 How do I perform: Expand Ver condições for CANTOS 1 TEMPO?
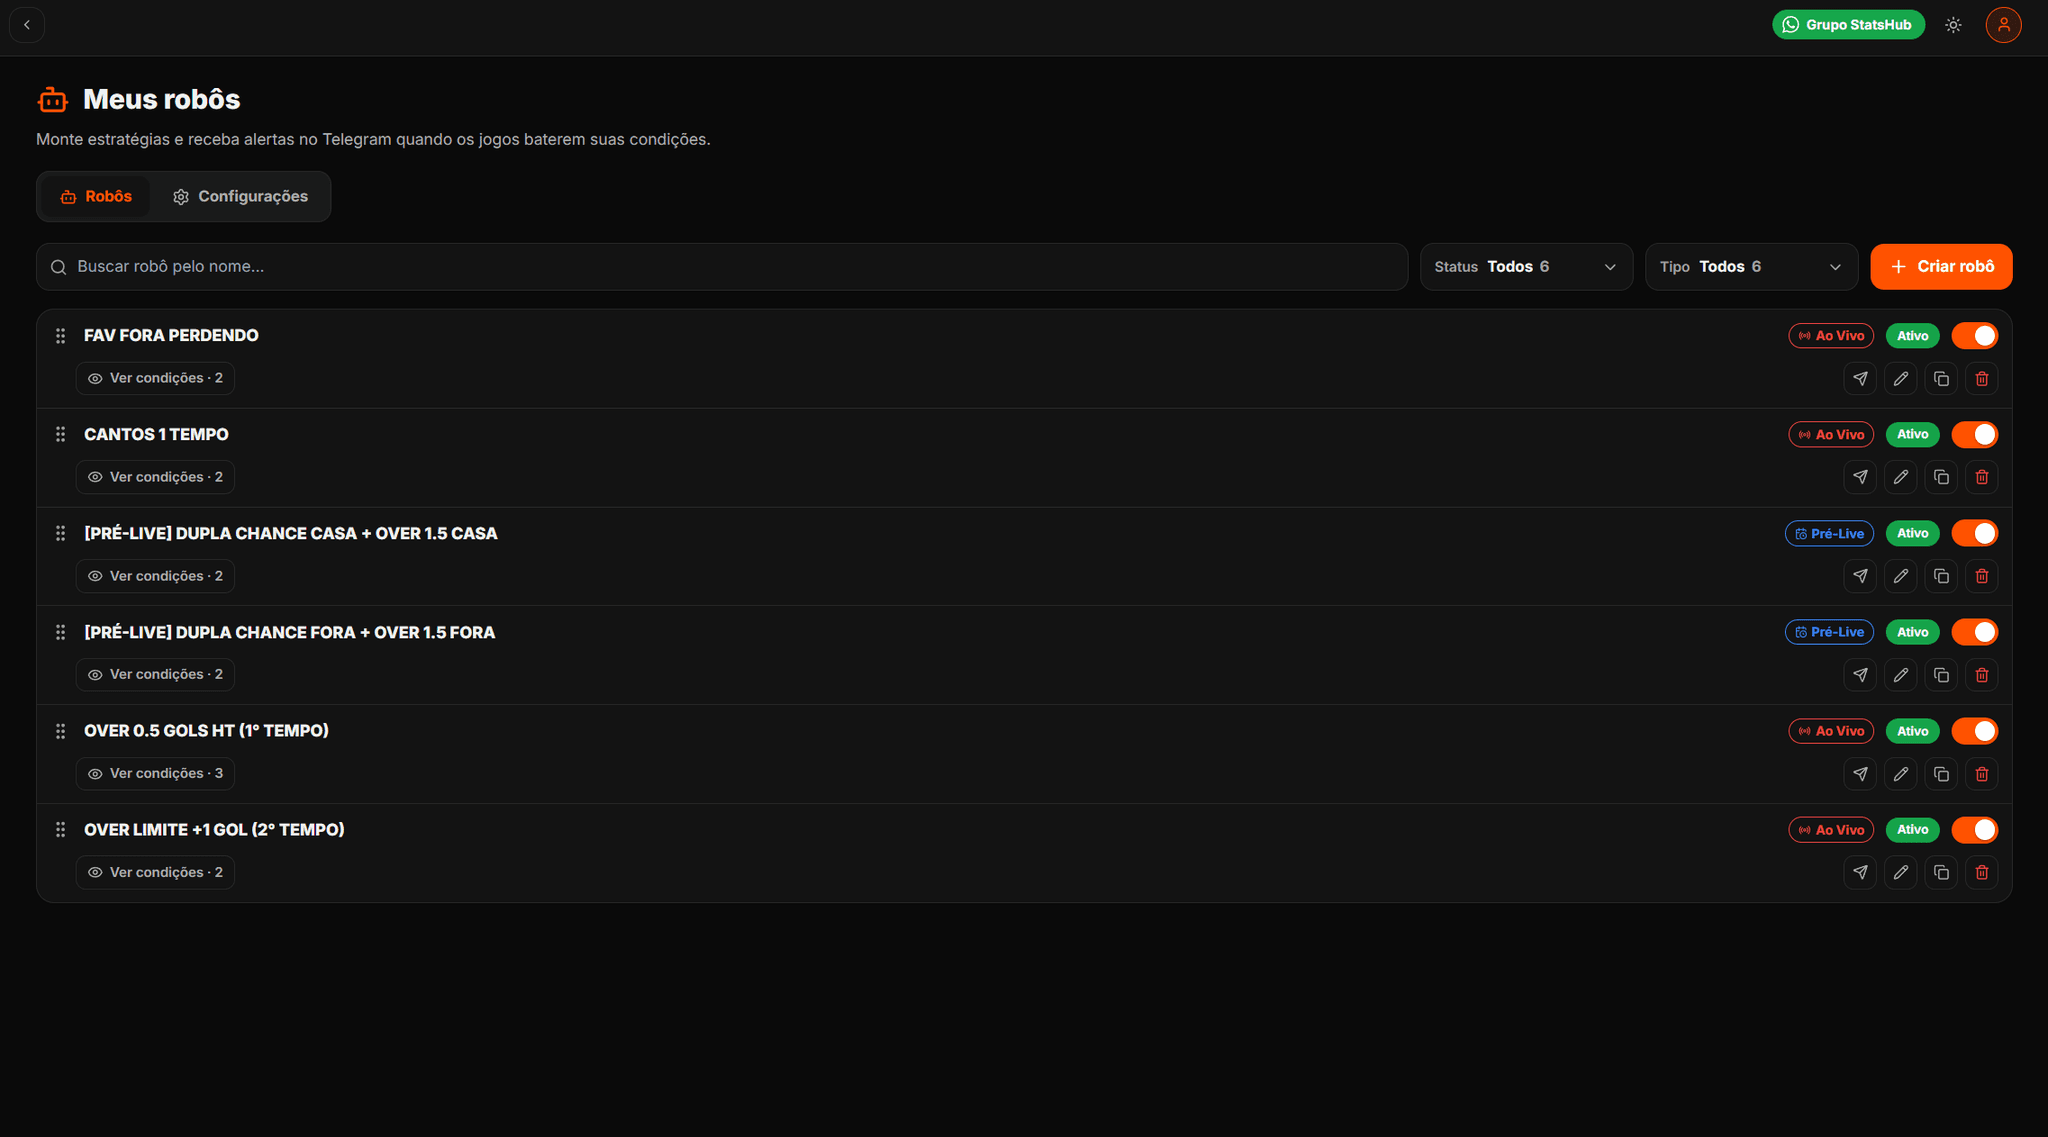(155, 477)
